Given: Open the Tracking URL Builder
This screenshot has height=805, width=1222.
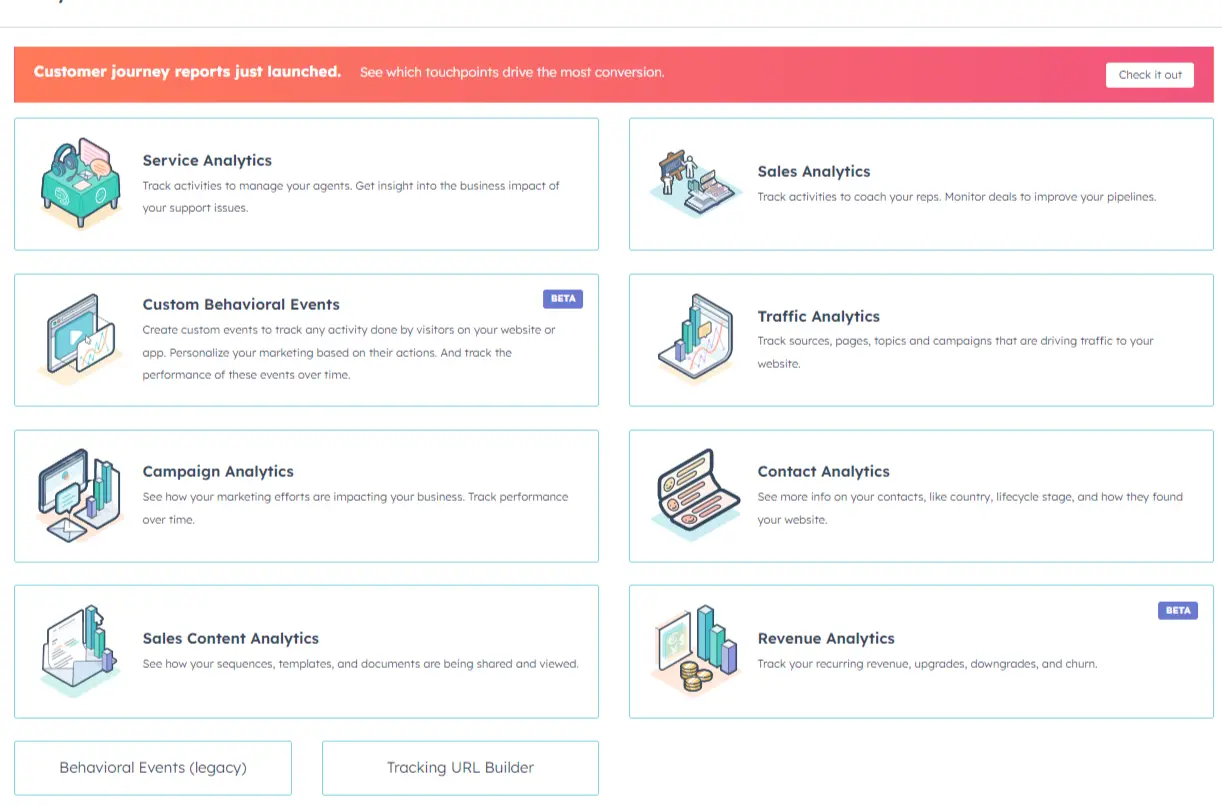Looking at the screenshot, I should click(x=459, y=767).
